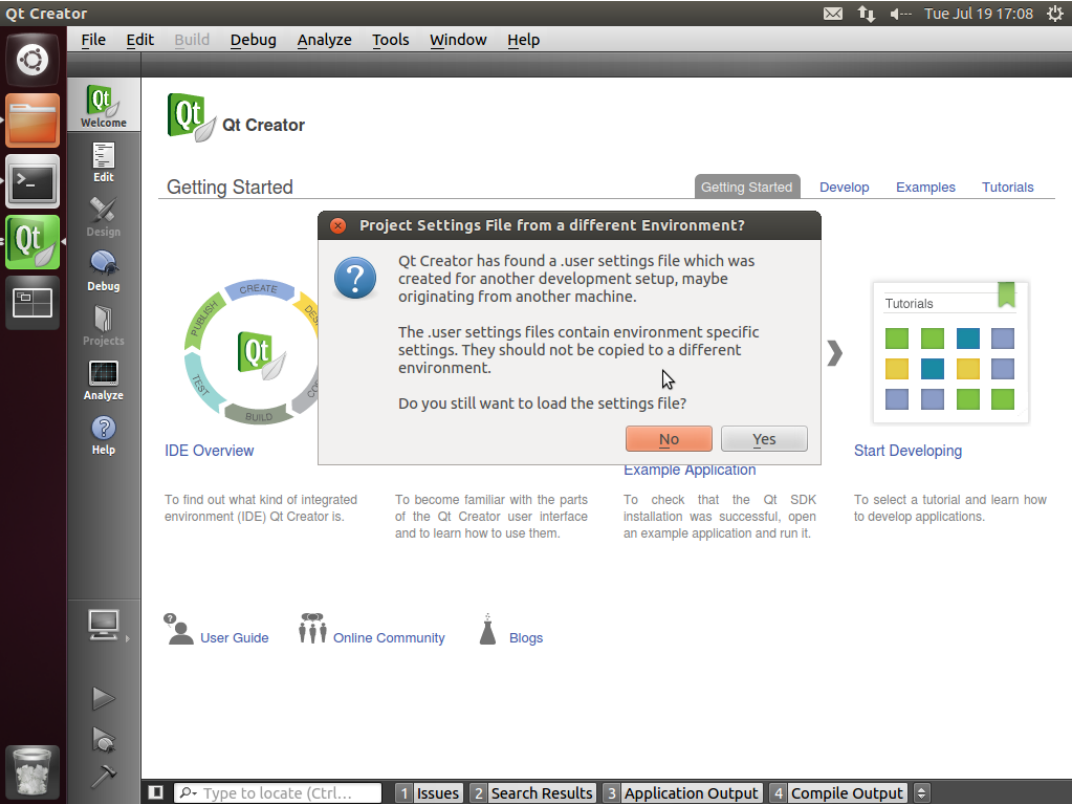Open workspace switcher in launcher

[x=32, y=303]
